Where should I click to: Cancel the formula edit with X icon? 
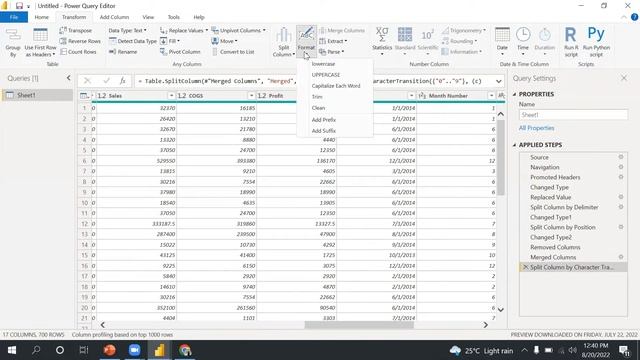click(x=87, y=81)
